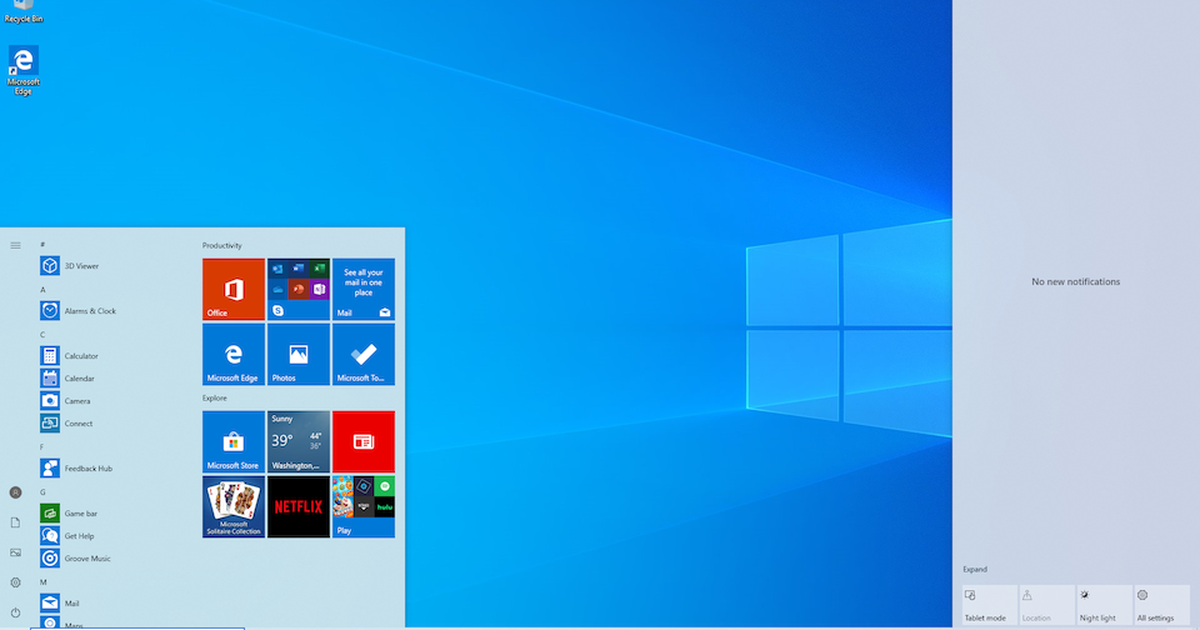
Task: Expand the Start menu with the hamburger icon
Action: tap(15, 243)
